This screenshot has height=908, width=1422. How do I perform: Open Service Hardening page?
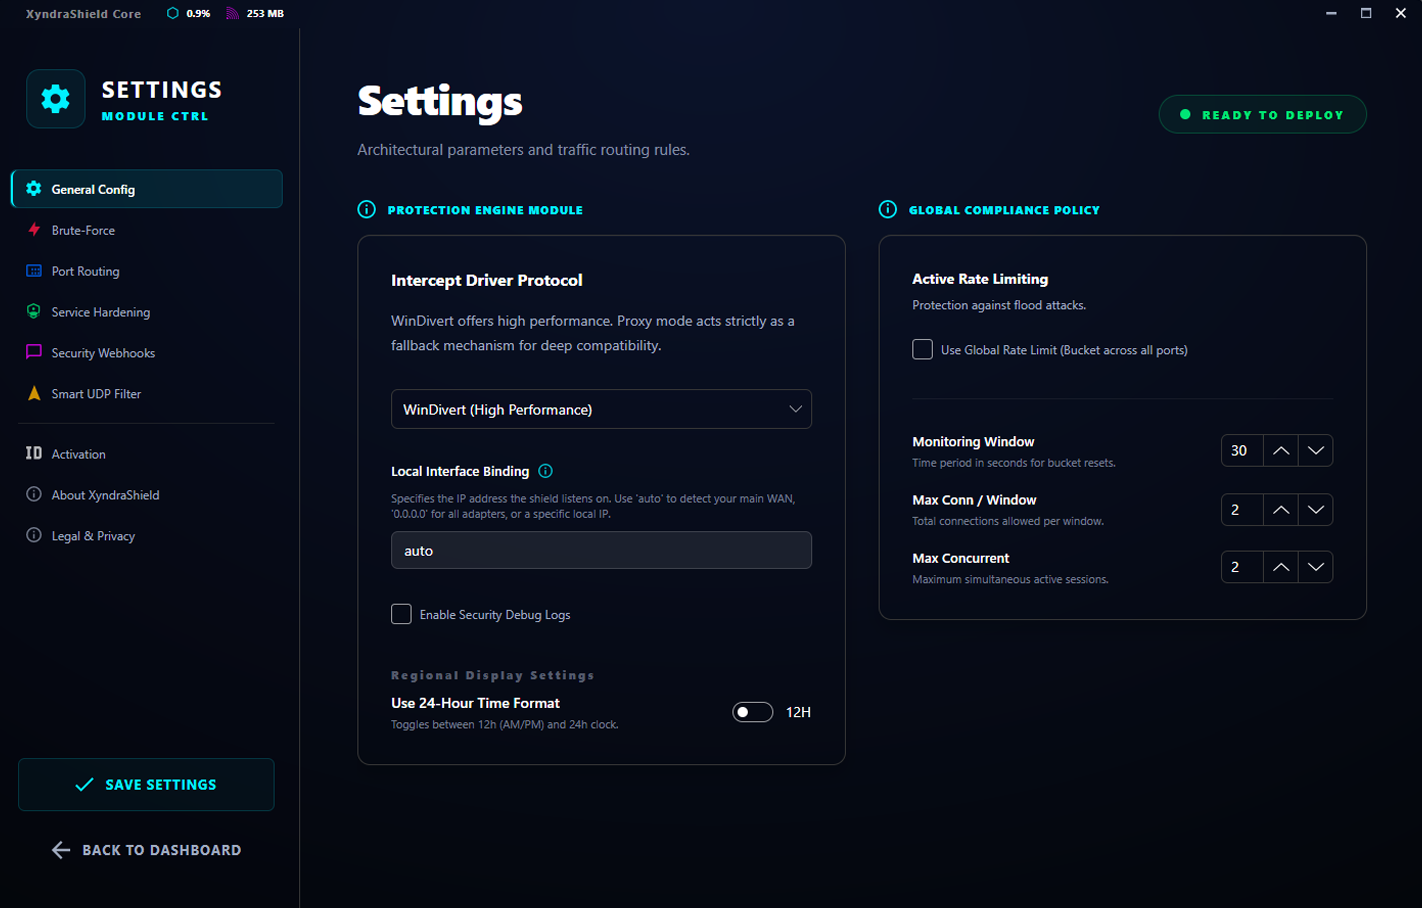pyautogui.click(x=147, y=312)
